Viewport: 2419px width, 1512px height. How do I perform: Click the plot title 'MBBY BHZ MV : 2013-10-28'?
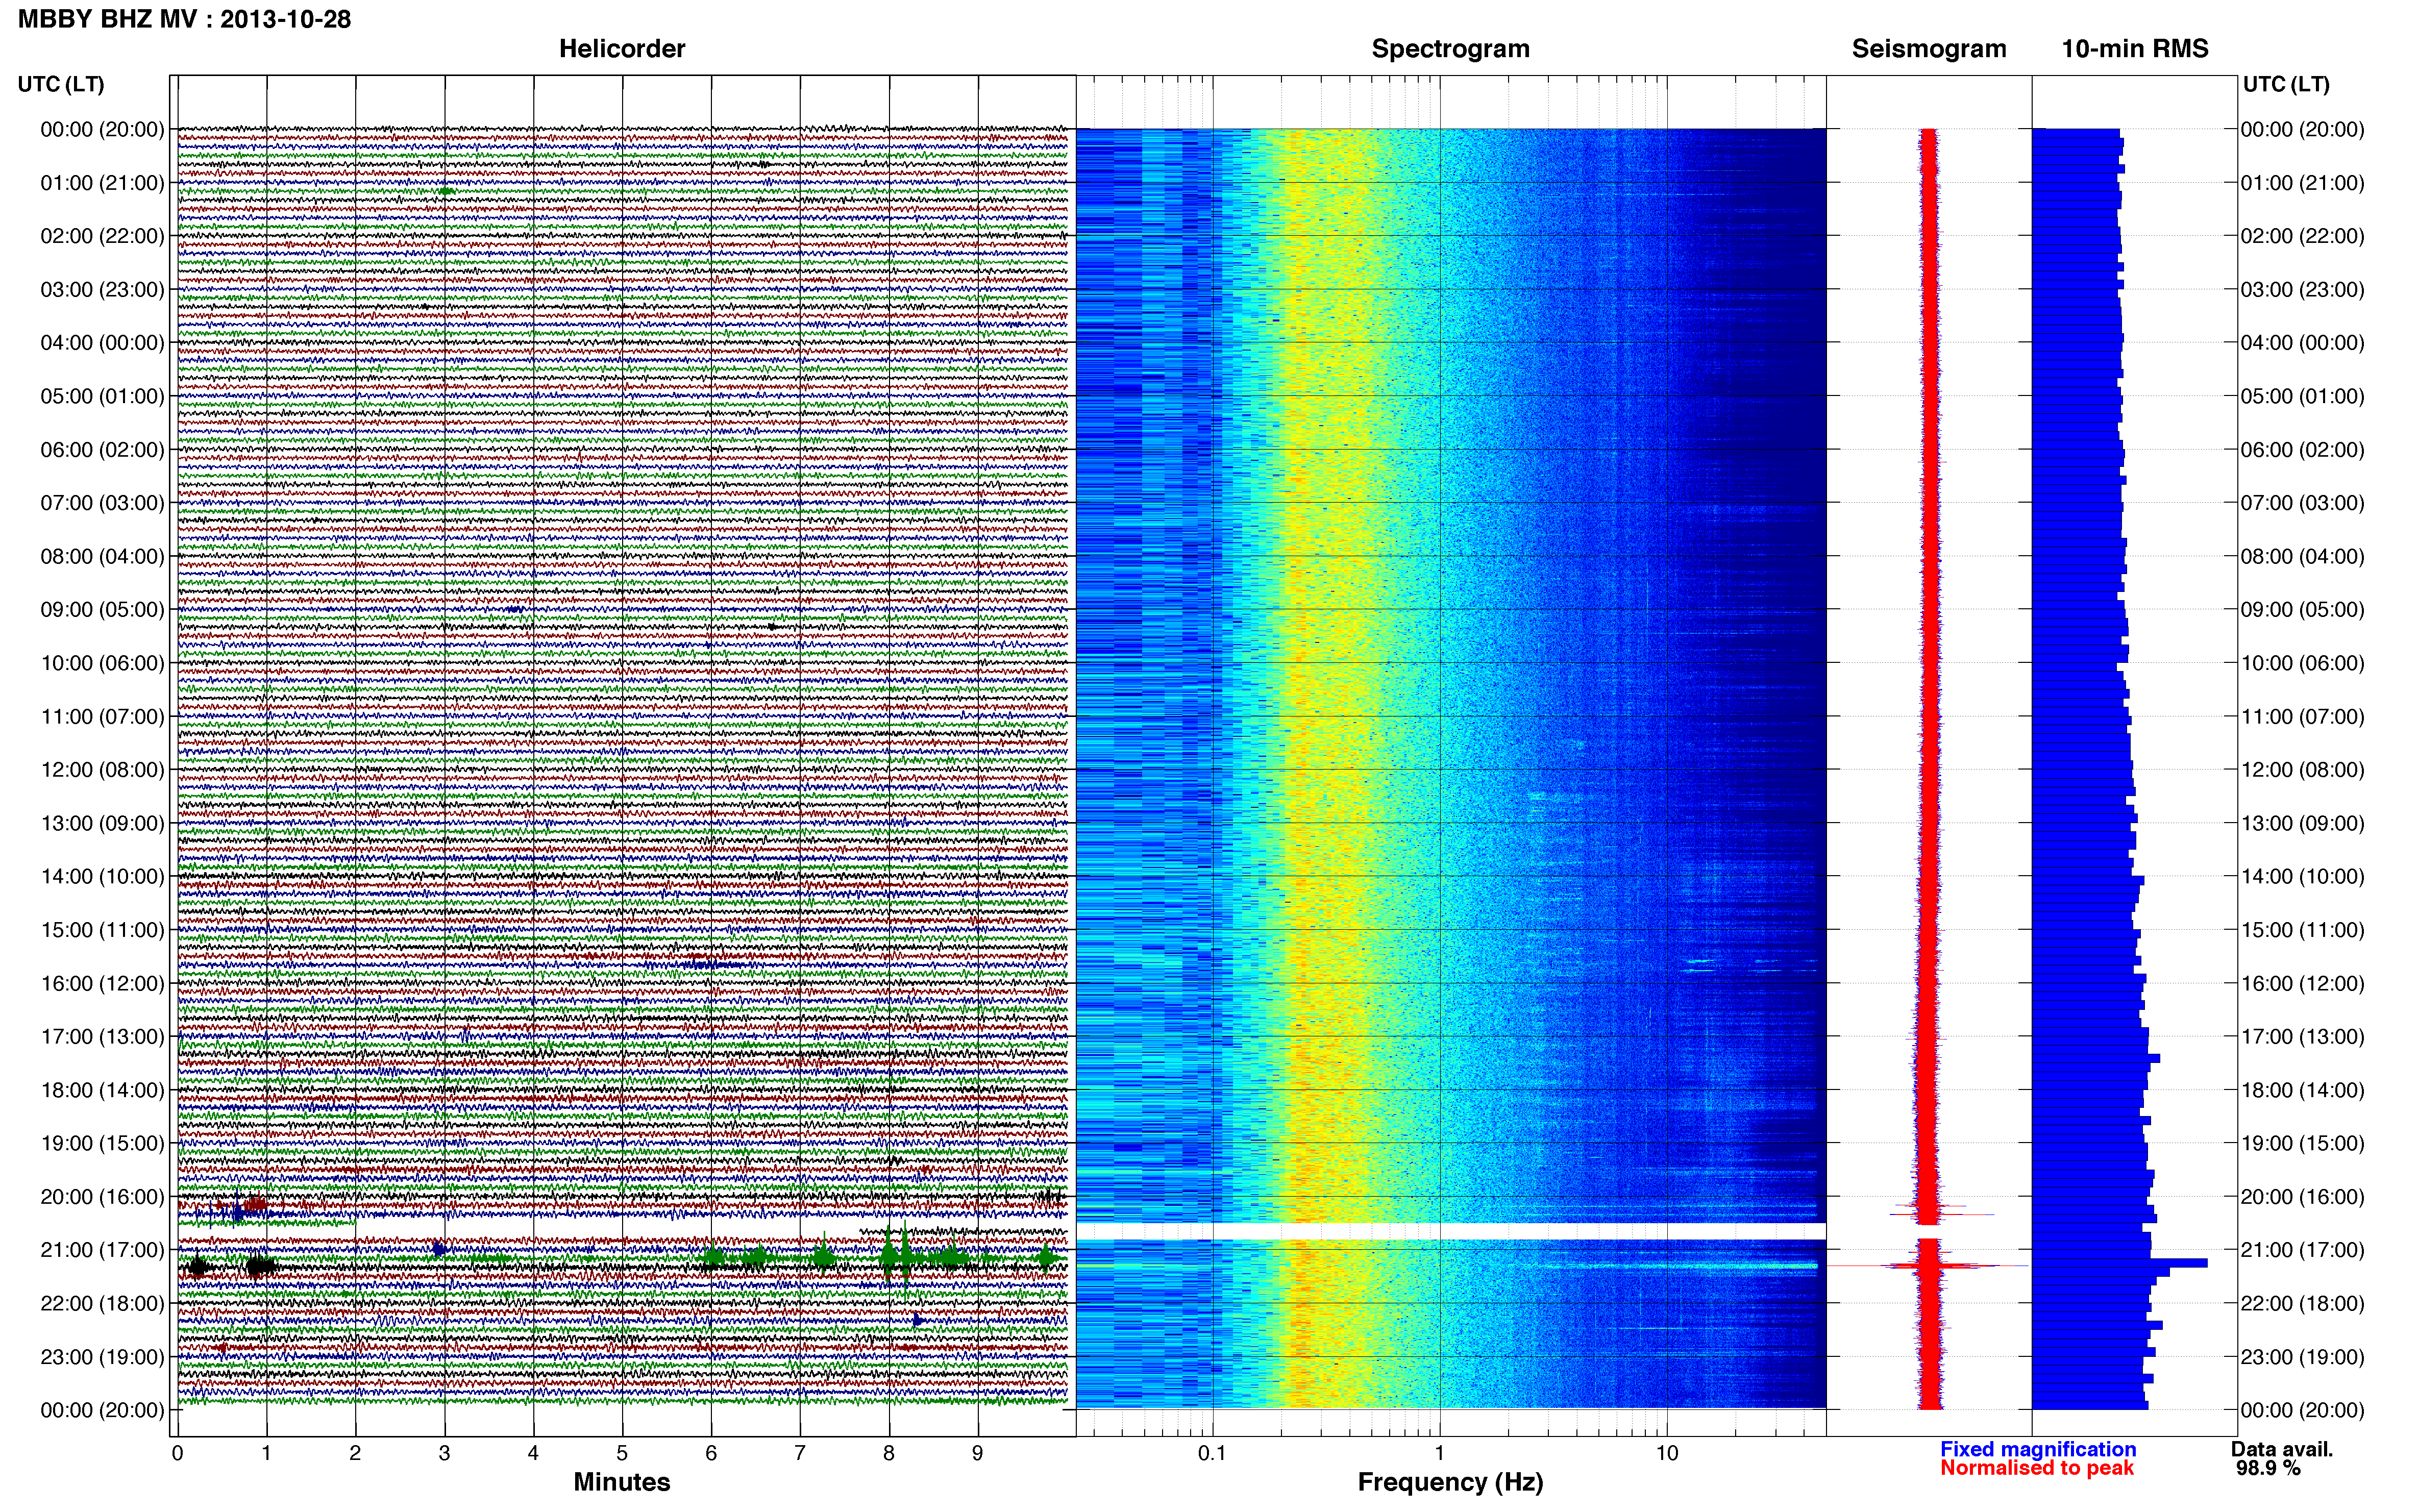click(185, 19)
